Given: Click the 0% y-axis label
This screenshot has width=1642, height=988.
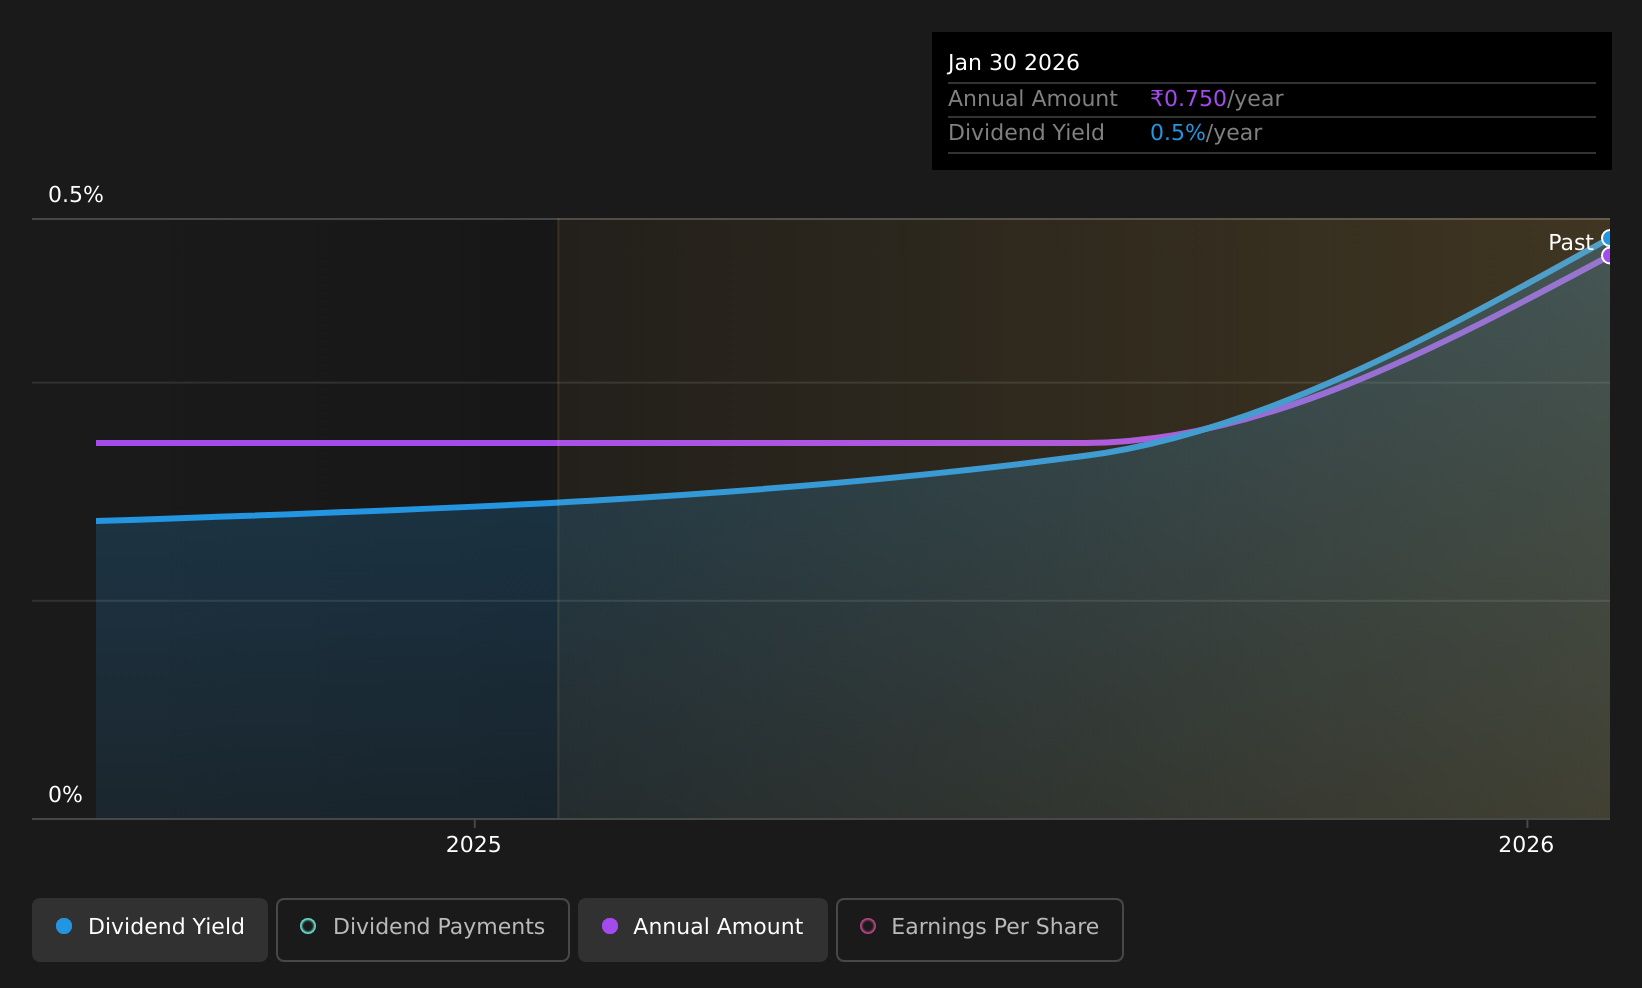Looking at the screenshot, I should (65, 795).
